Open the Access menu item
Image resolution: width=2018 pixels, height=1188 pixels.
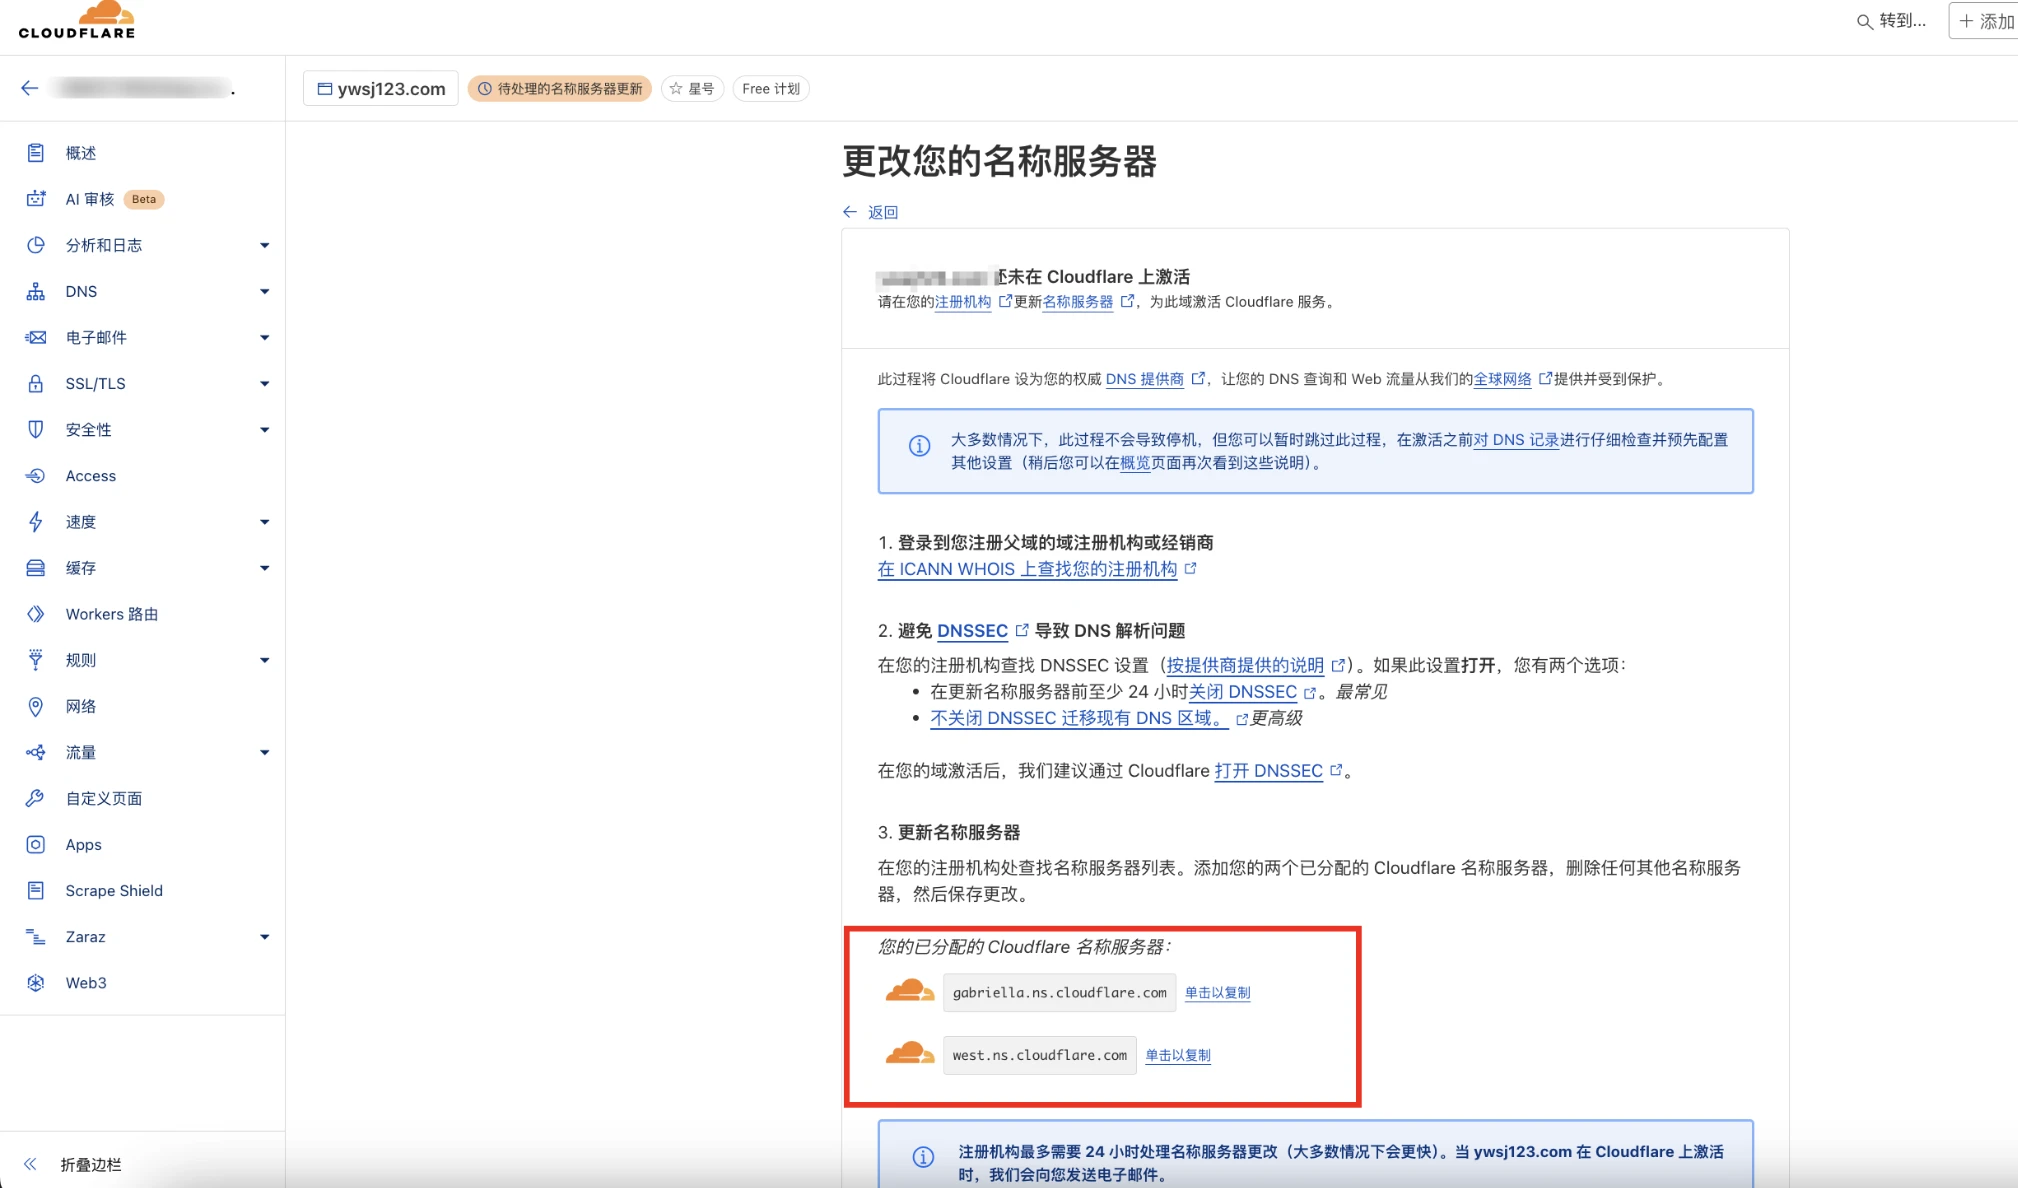click(x=91, y=476)
